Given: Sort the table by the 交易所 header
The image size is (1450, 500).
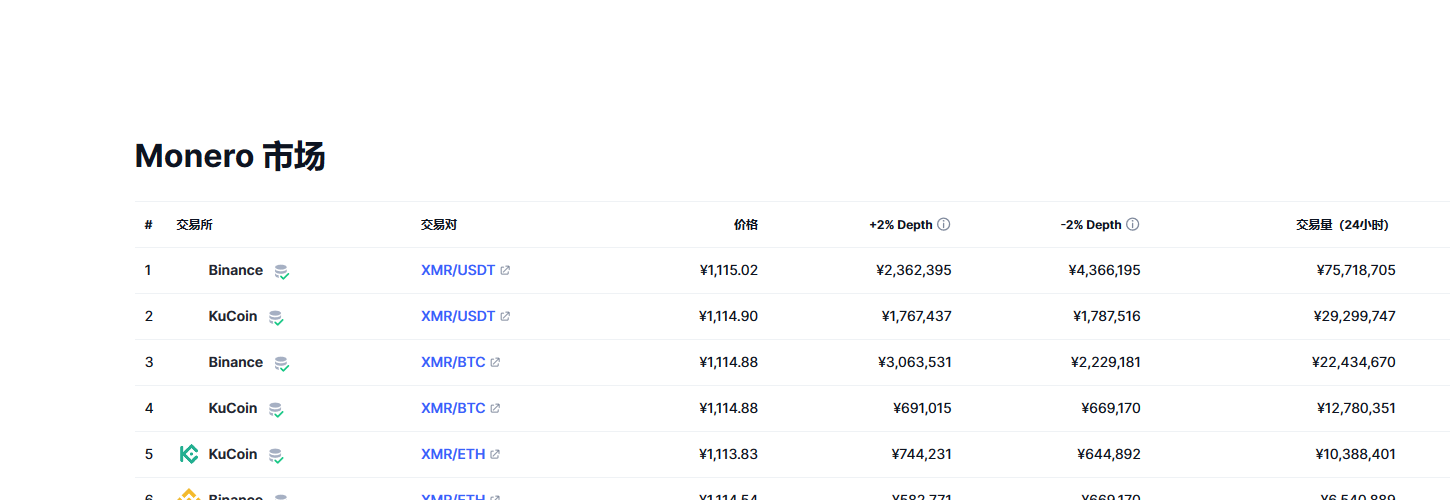Looking at the screenshot, I should (194, 225).
